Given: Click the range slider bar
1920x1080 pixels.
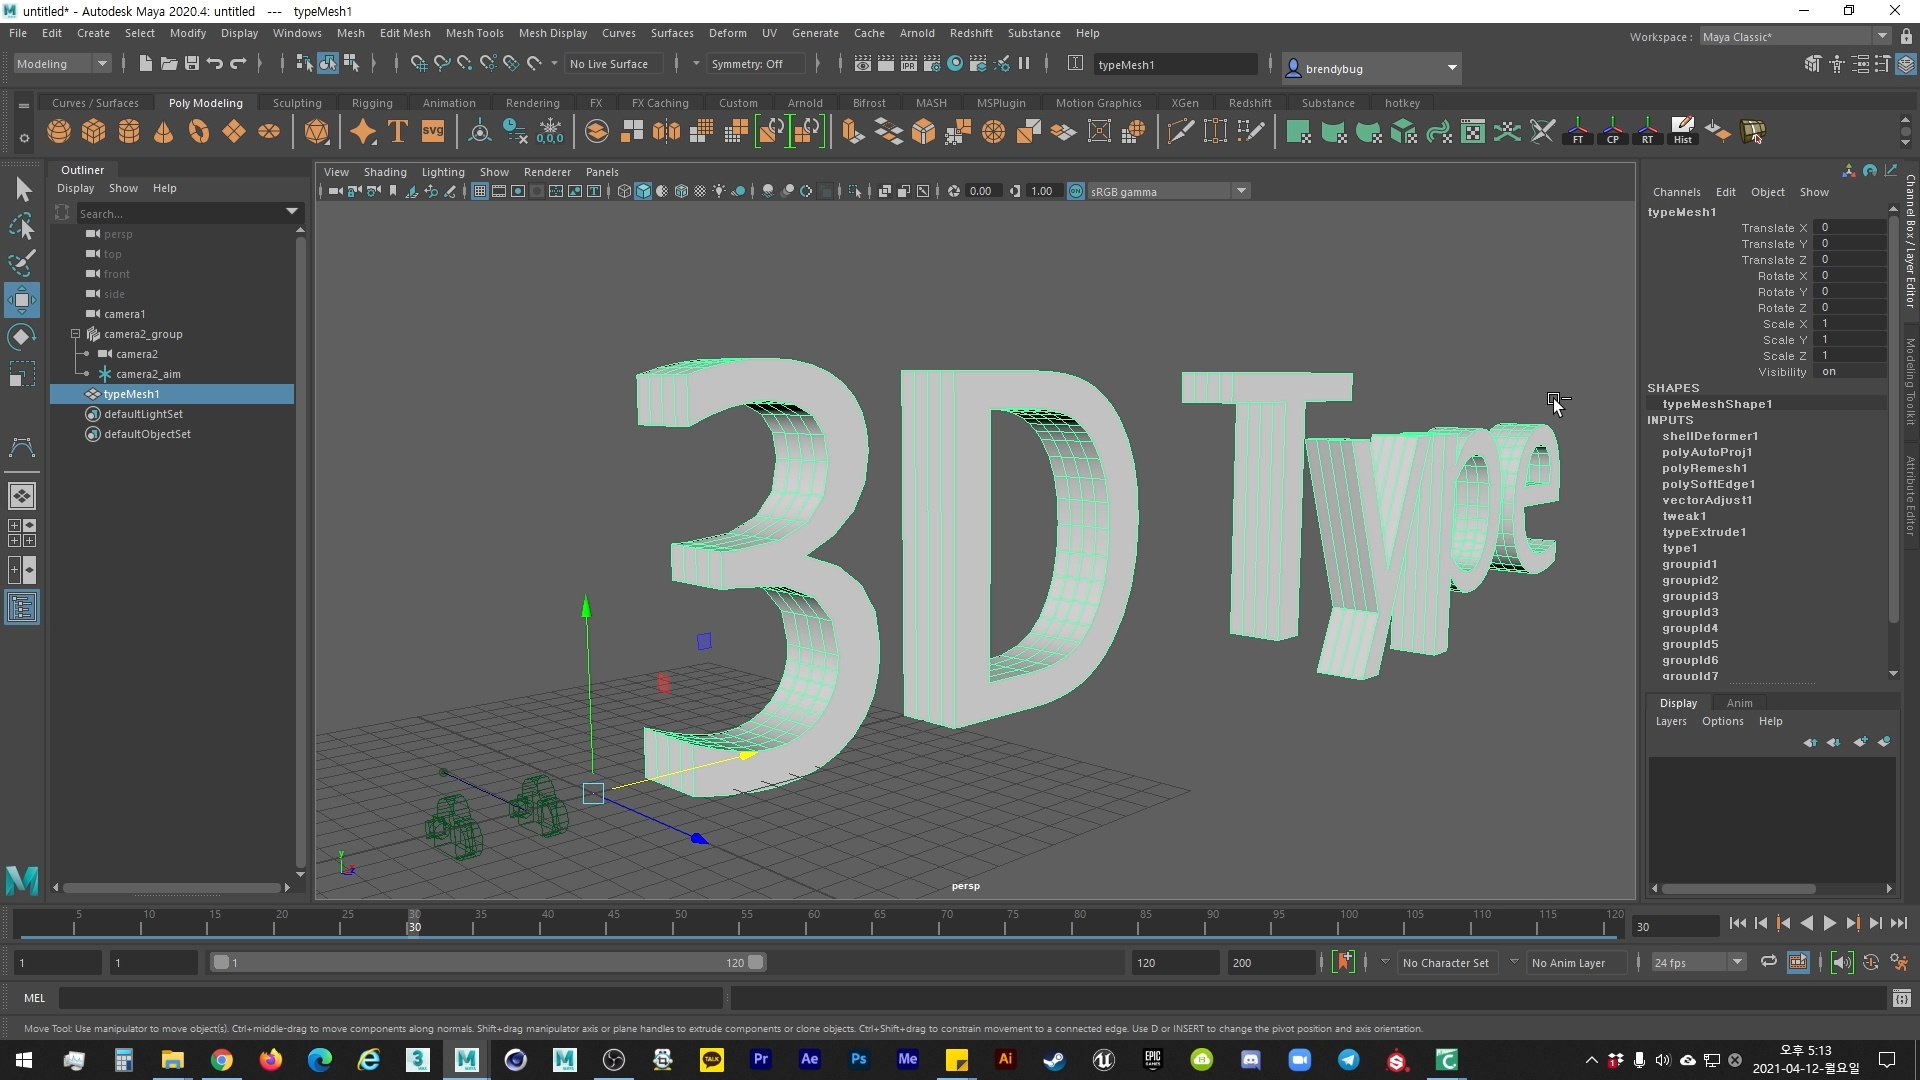Looking at the screenshot, I should (x=488, y=962).
